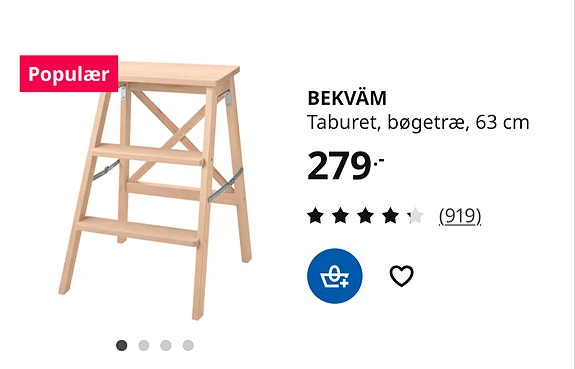This screenshot has width=575, height=369.
Task: Click the third rating star
Action: [x=365, y=216]
